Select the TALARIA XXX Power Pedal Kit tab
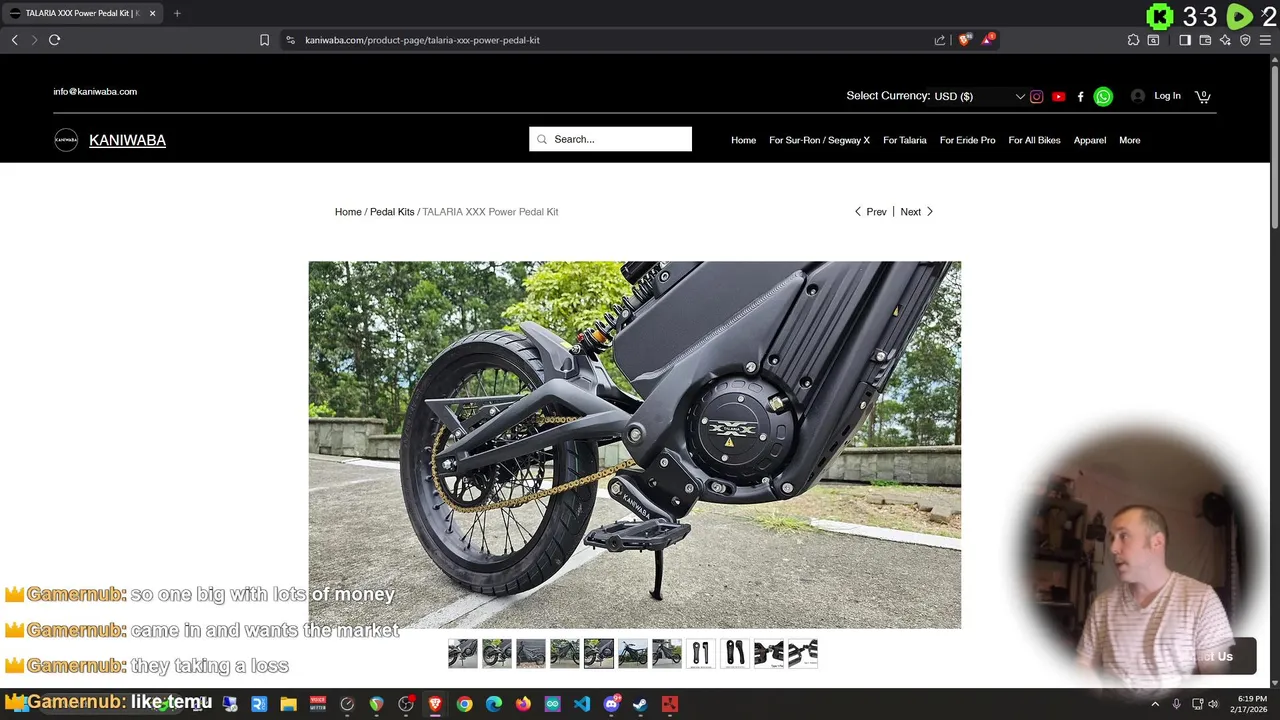 click(x=80, y=13)
